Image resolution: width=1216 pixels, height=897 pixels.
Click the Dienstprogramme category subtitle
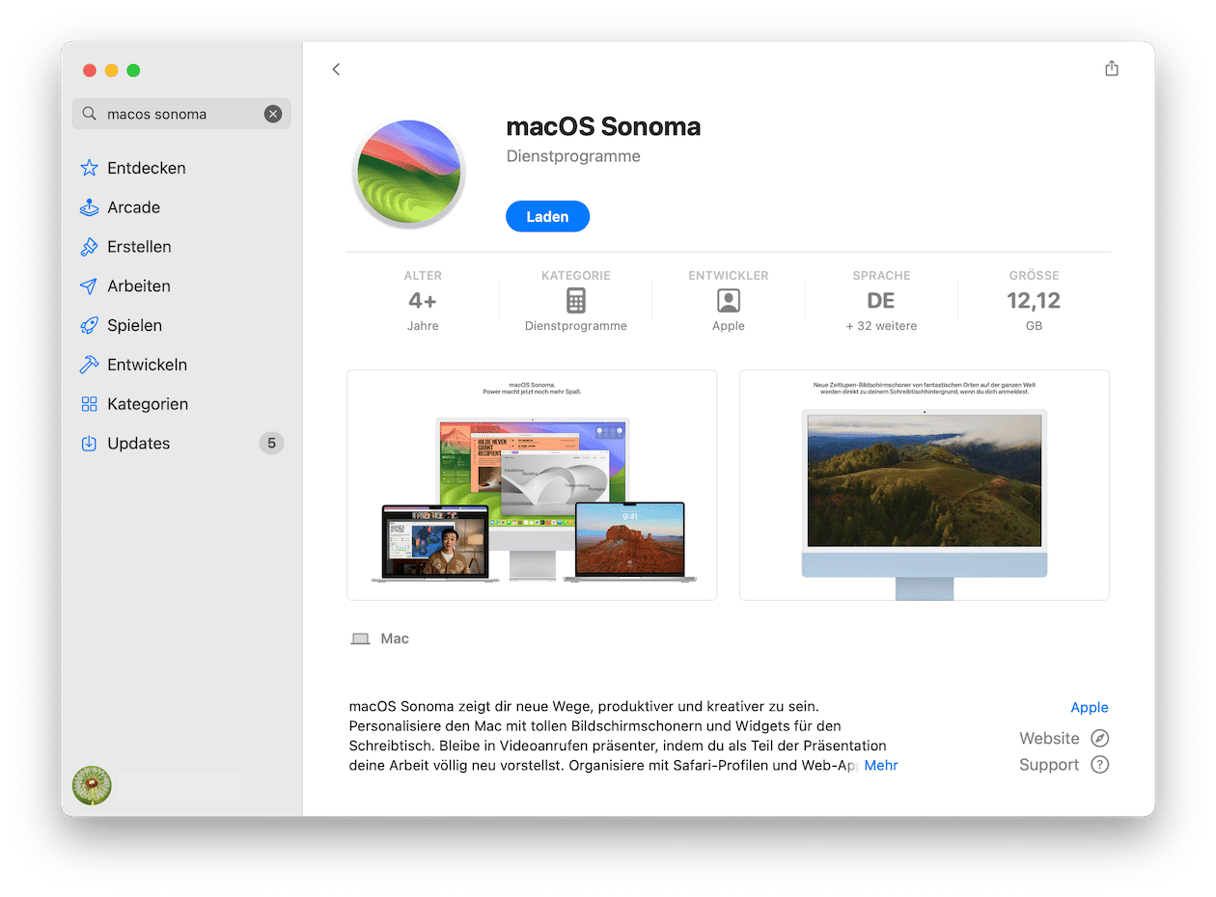(573, 156)
